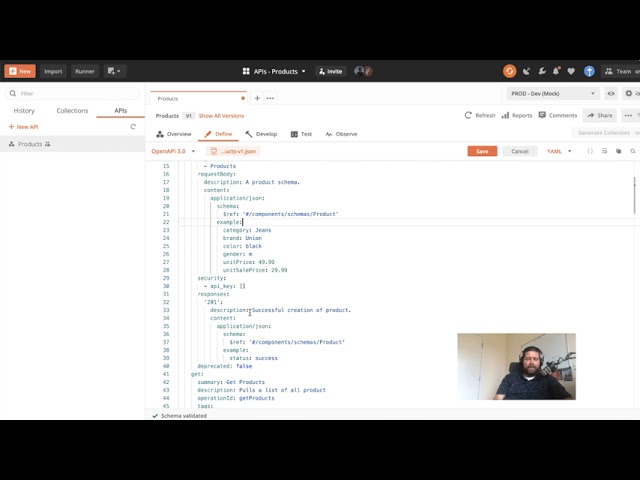Image resolution: width=640 pixels, height=480 pixels.
Task: Switch to the History sidebar tab
Action: [24, 111]
